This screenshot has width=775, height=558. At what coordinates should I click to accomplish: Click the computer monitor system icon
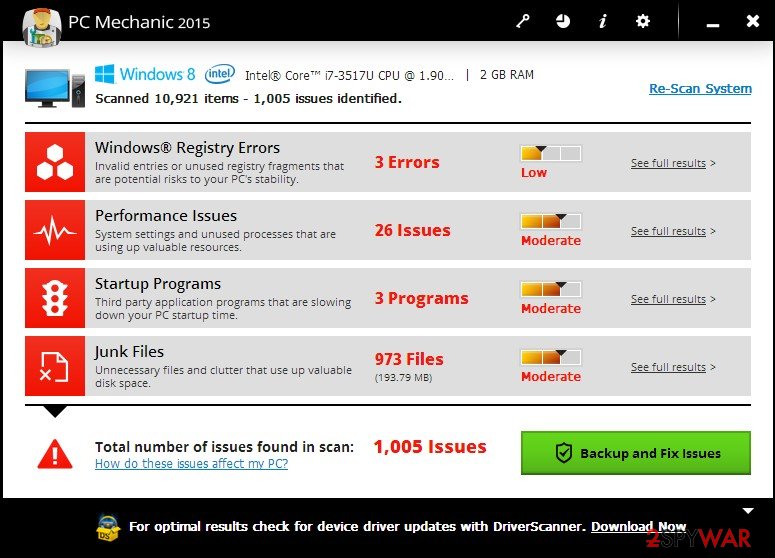[55, 88]
